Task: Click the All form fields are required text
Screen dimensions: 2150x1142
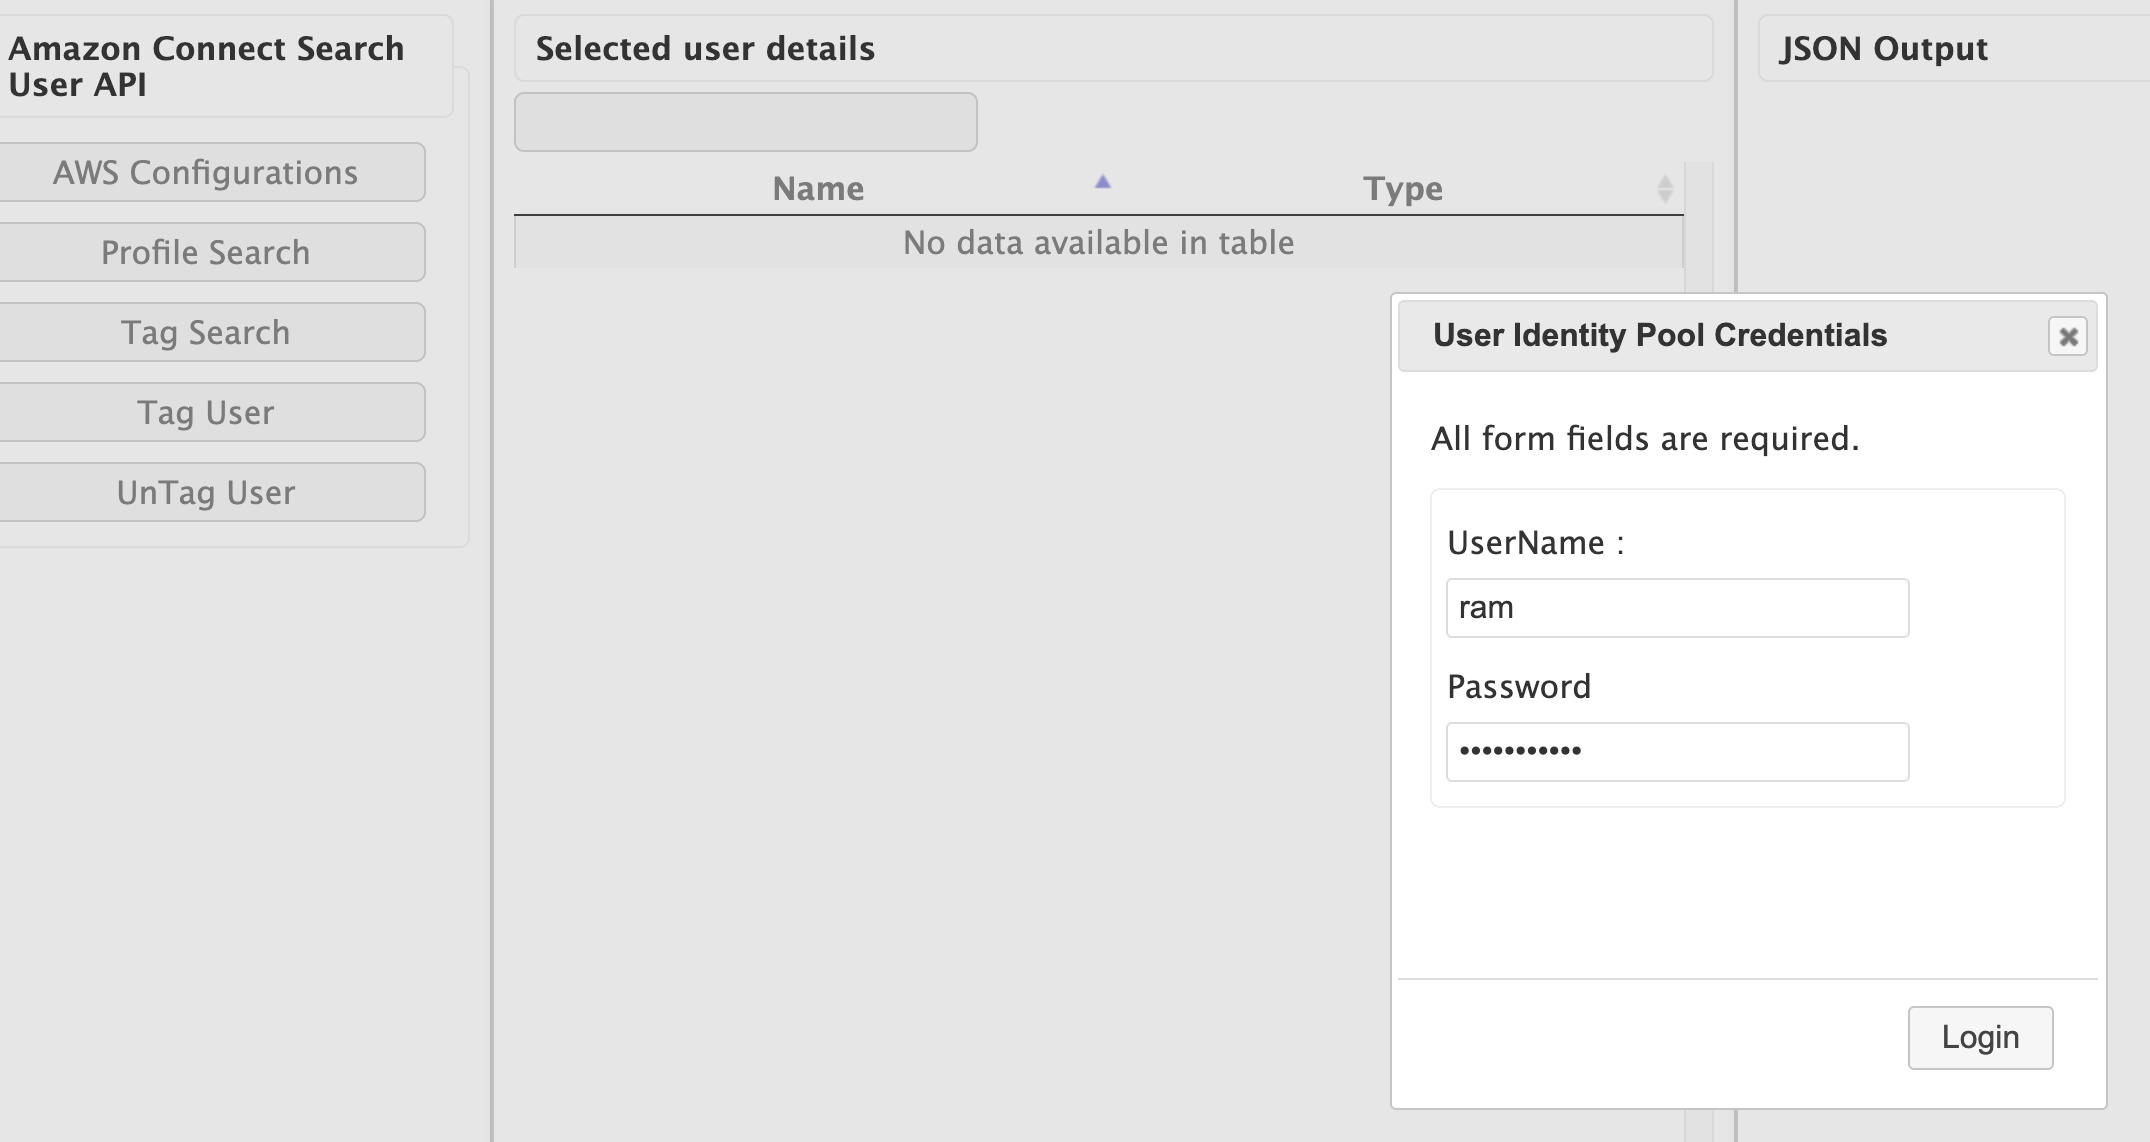Action: click(x=1645, y=438)
